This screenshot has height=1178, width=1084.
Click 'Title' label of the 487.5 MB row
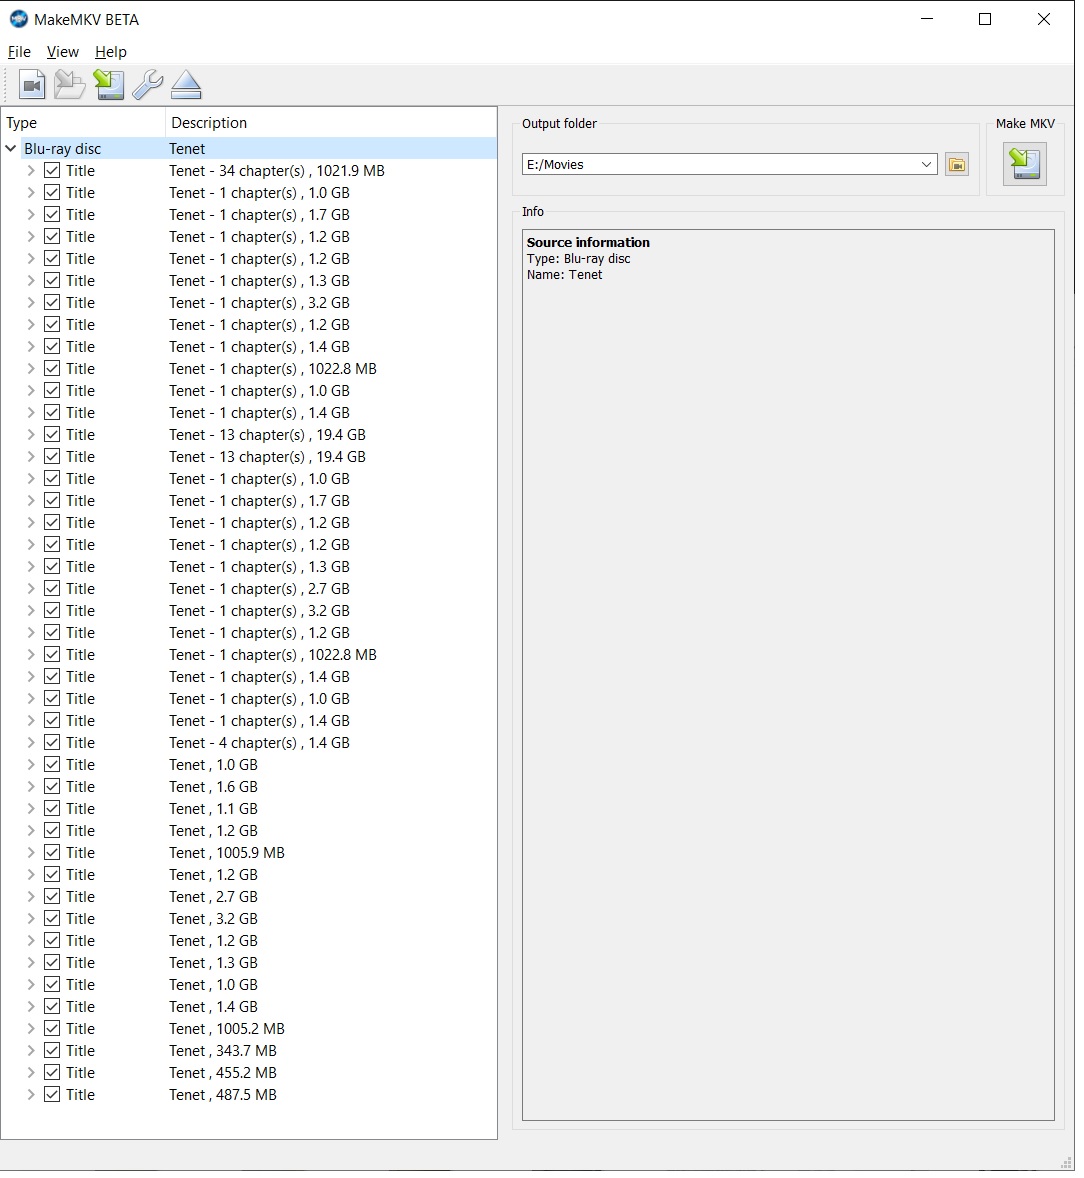80,1095
